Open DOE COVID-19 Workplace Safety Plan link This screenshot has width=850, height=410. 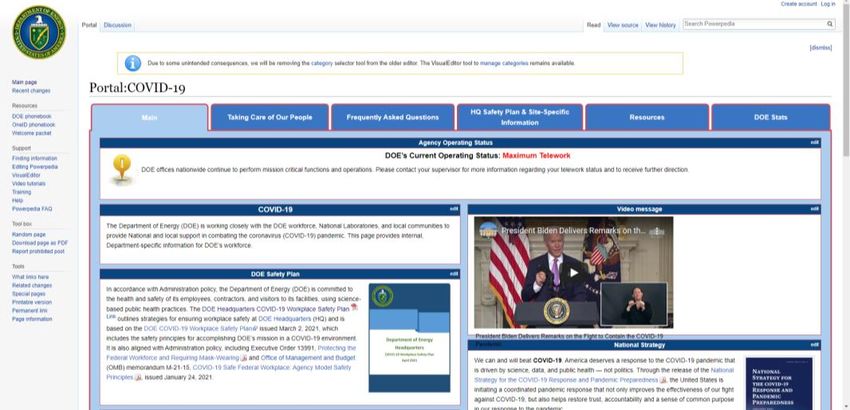(198, 329)
